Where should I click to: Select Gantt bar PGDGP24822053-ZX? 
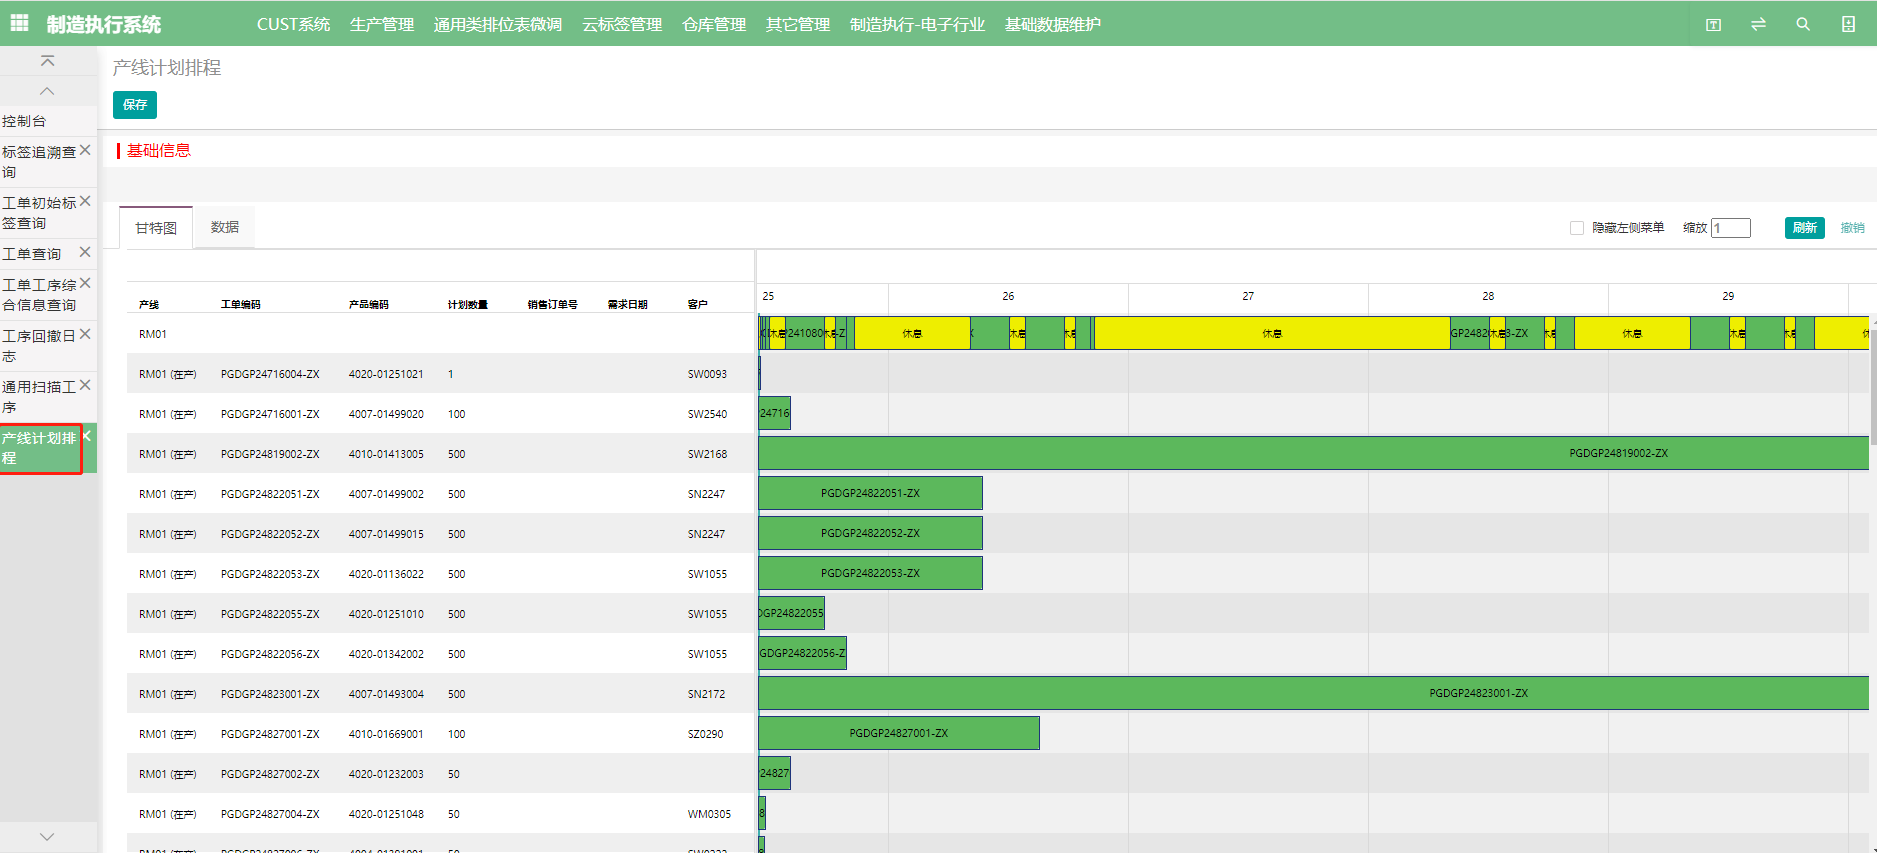(871, 573)
